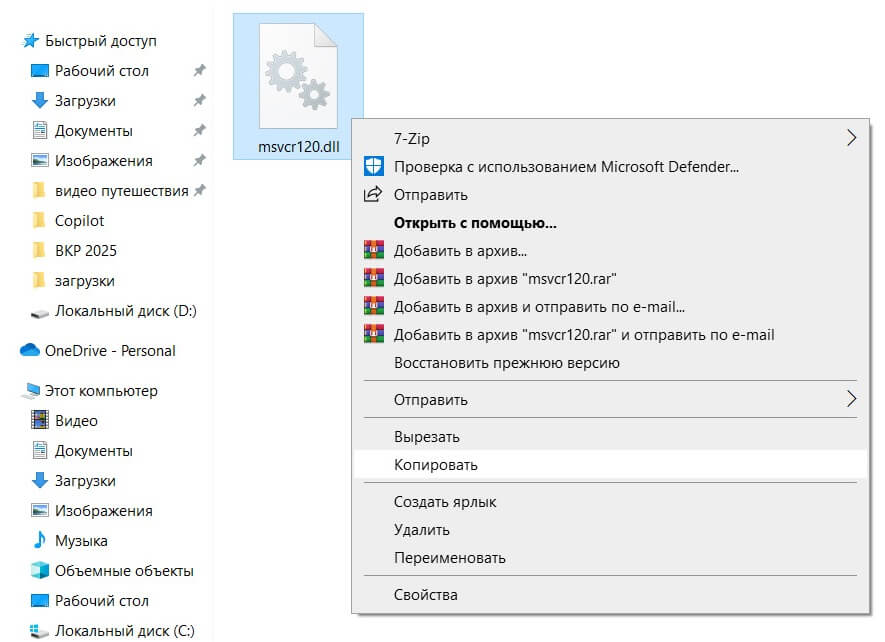Click Удалить in the context menu
Image resolution: width=885 pixels, height=642 pixels.
coord(422,530)
